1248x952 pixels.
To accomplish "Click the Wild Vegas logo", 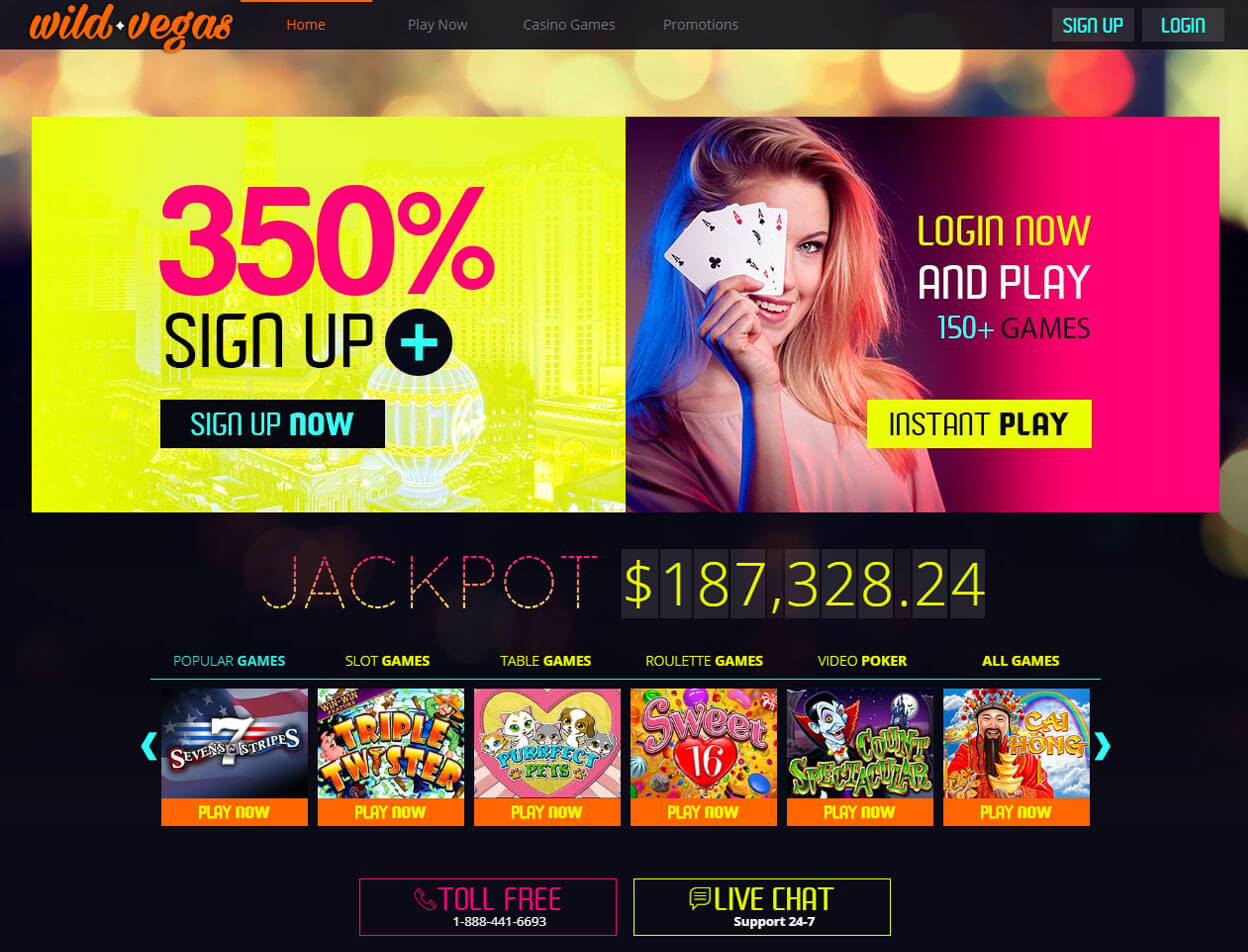I will 131,28.
